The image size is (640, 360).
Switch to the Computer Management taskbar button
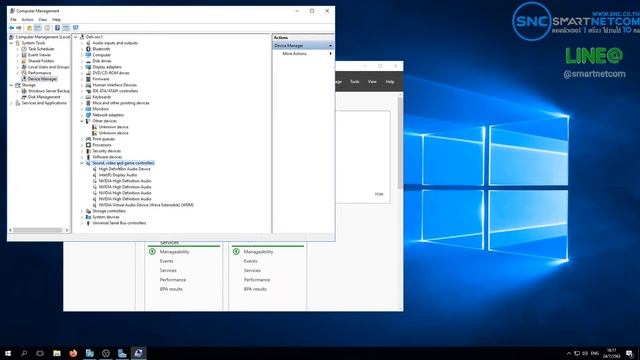click(x=138, y=353)
